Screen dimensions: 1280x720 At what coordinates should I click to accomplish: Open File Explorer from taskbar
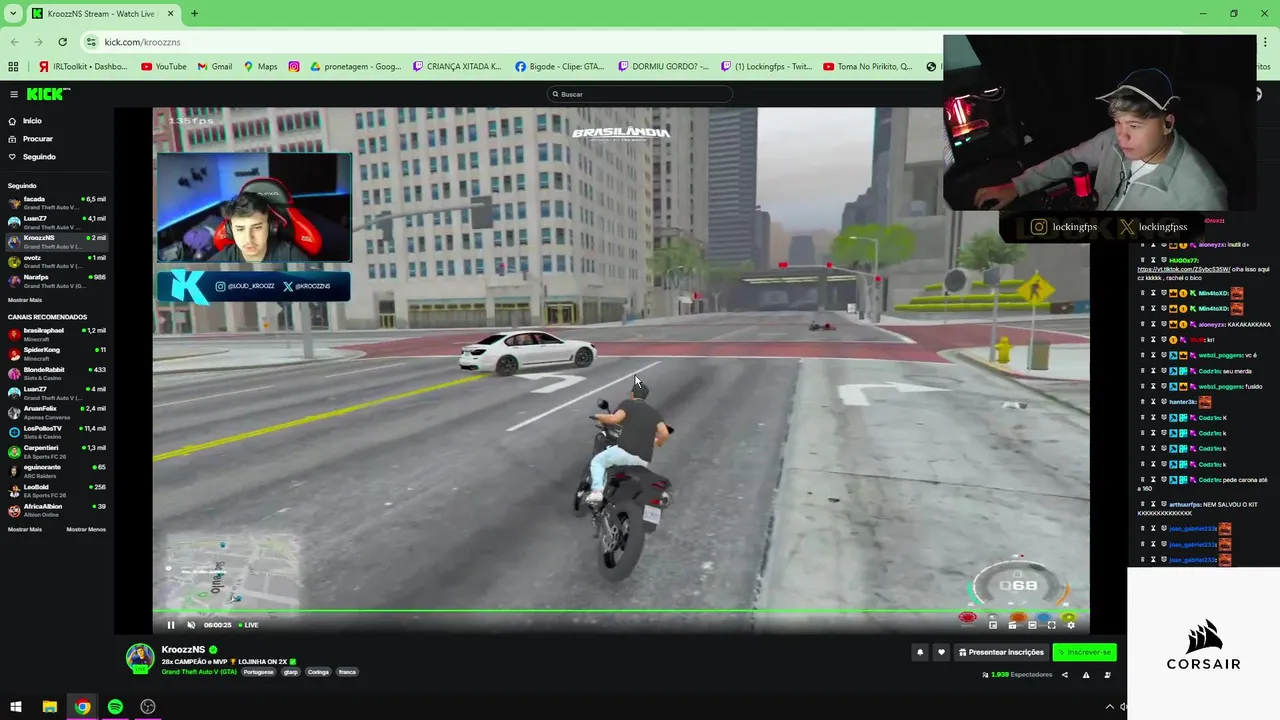click(49, 707)
